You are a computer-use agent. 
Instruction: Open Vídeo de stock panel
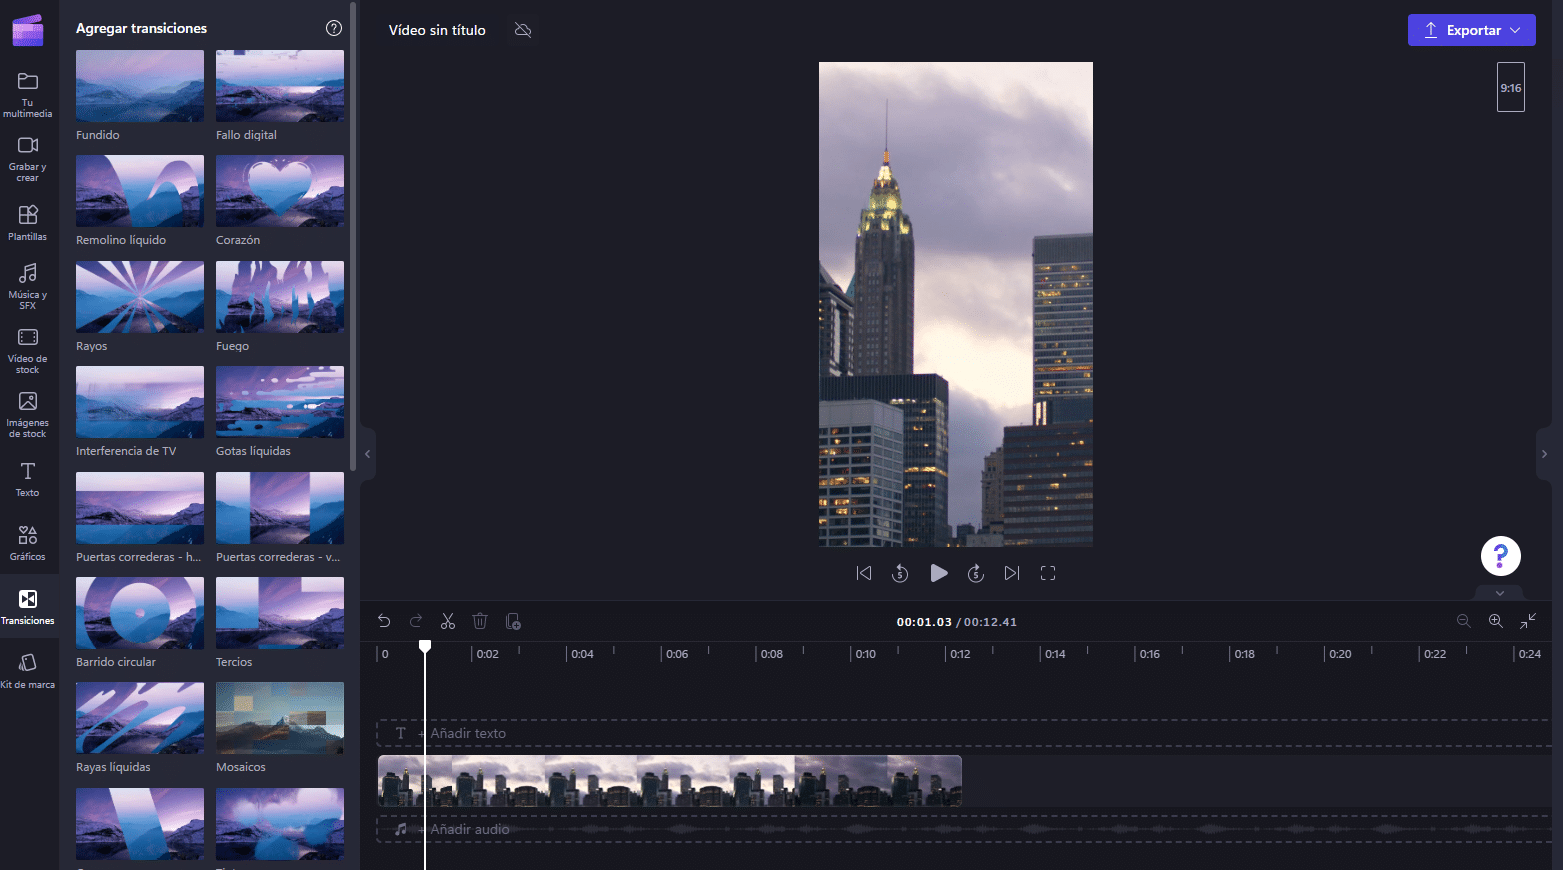[x=28, y=351]
